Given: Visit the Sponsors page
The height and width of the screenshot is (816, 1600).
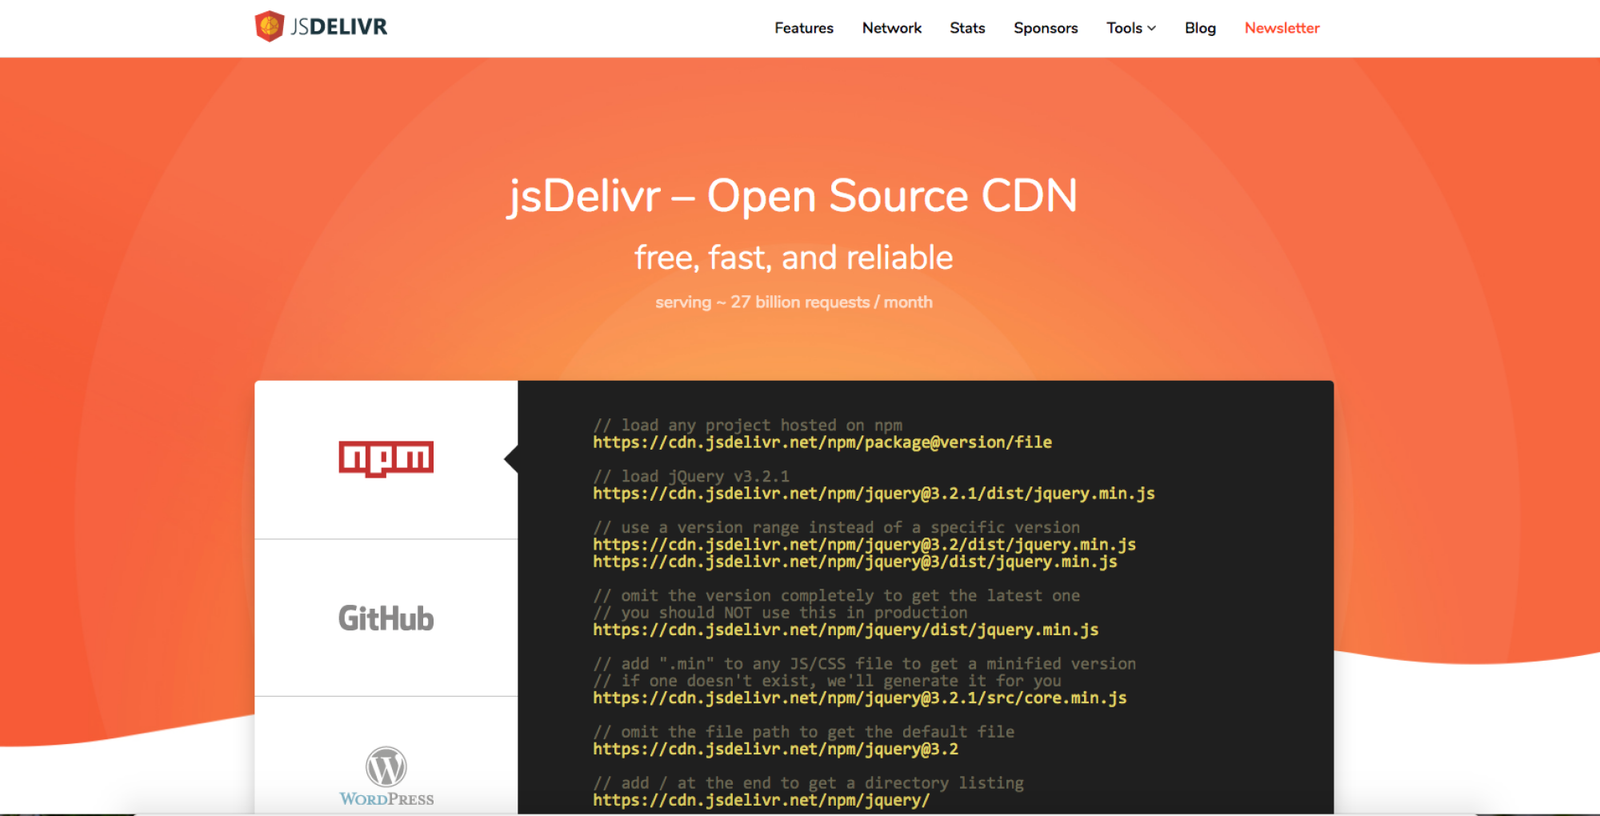Looking at the screenshot, I should click(x=1046, y=28).
